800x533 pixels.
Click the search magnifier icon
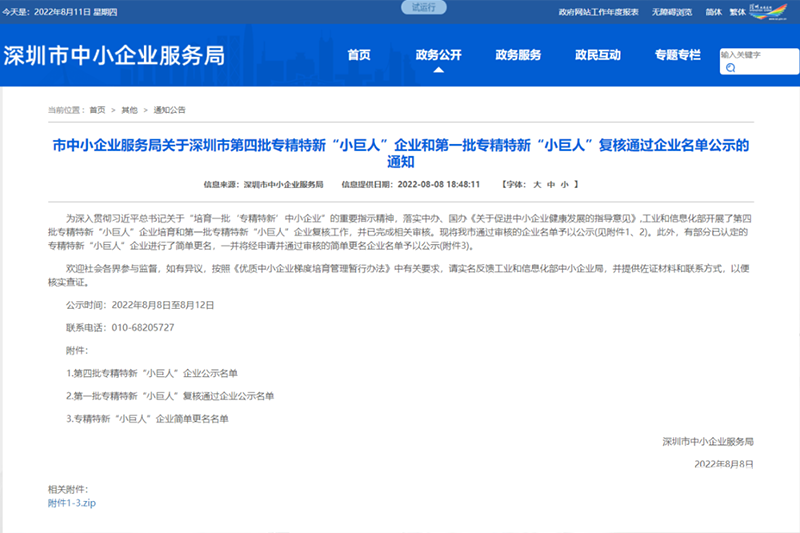coord(731,68)
